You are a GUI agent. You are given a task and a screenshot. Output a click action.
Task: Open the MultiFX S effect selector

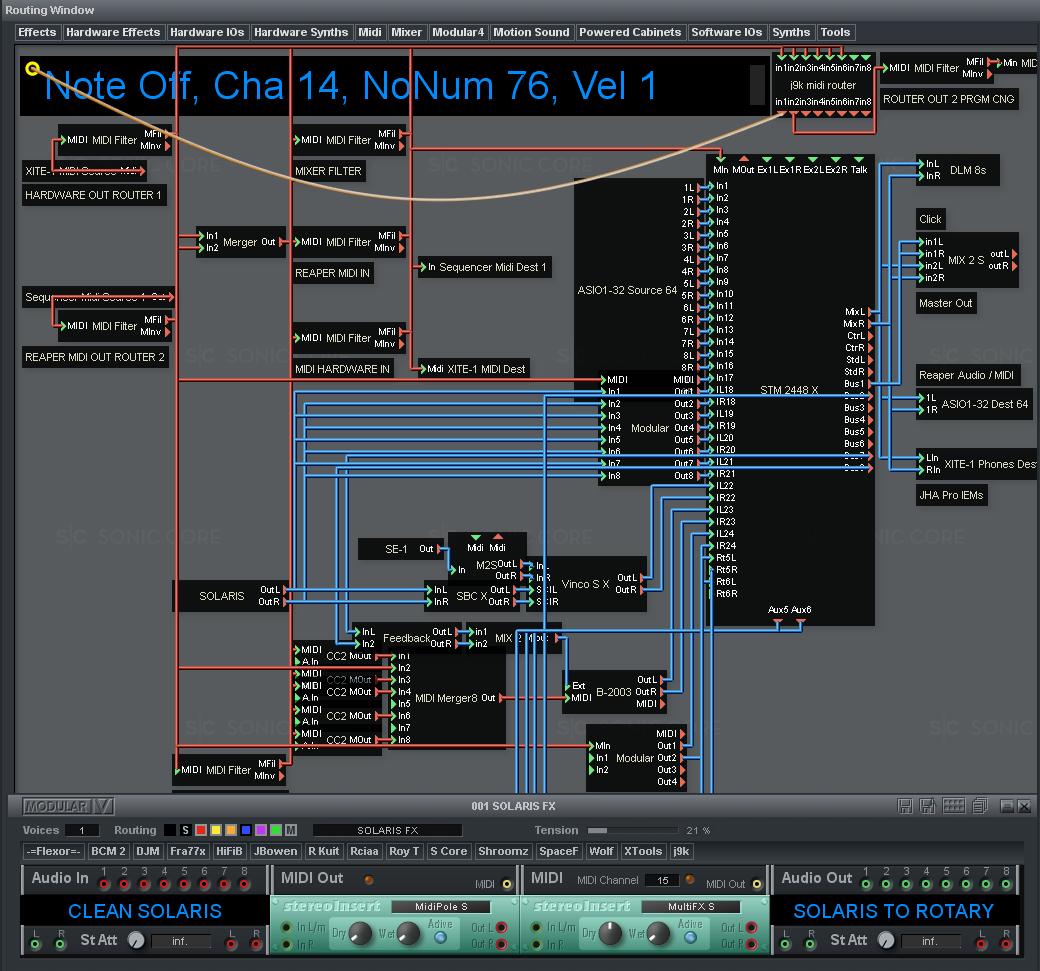pyautogui.click(x=691, y=906)
